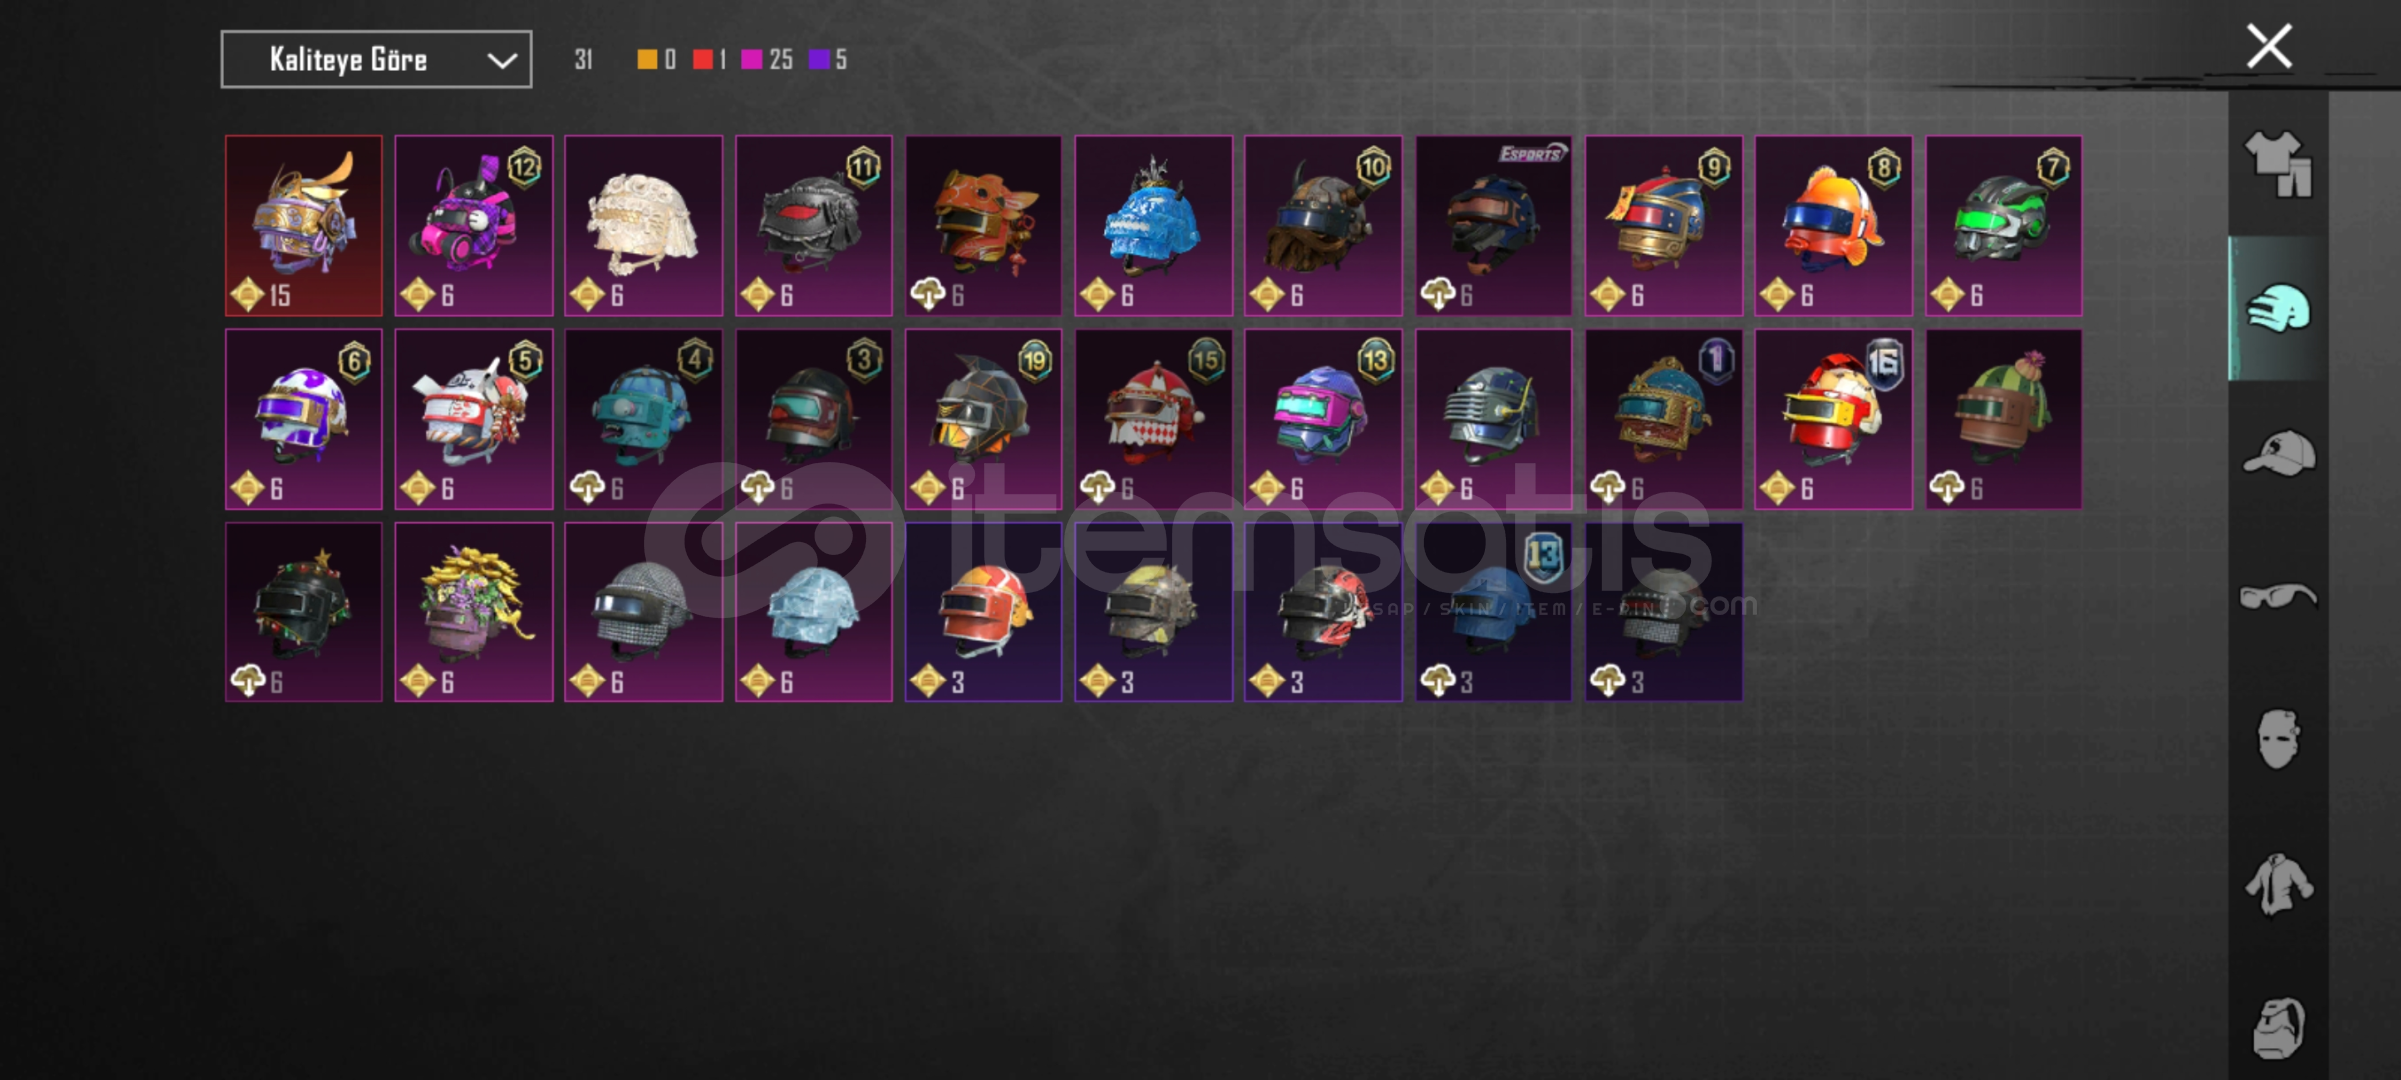The image size is (2401, 1080).
Task: Close the inventory with X icon
Action: click(x=2269, y=46)
